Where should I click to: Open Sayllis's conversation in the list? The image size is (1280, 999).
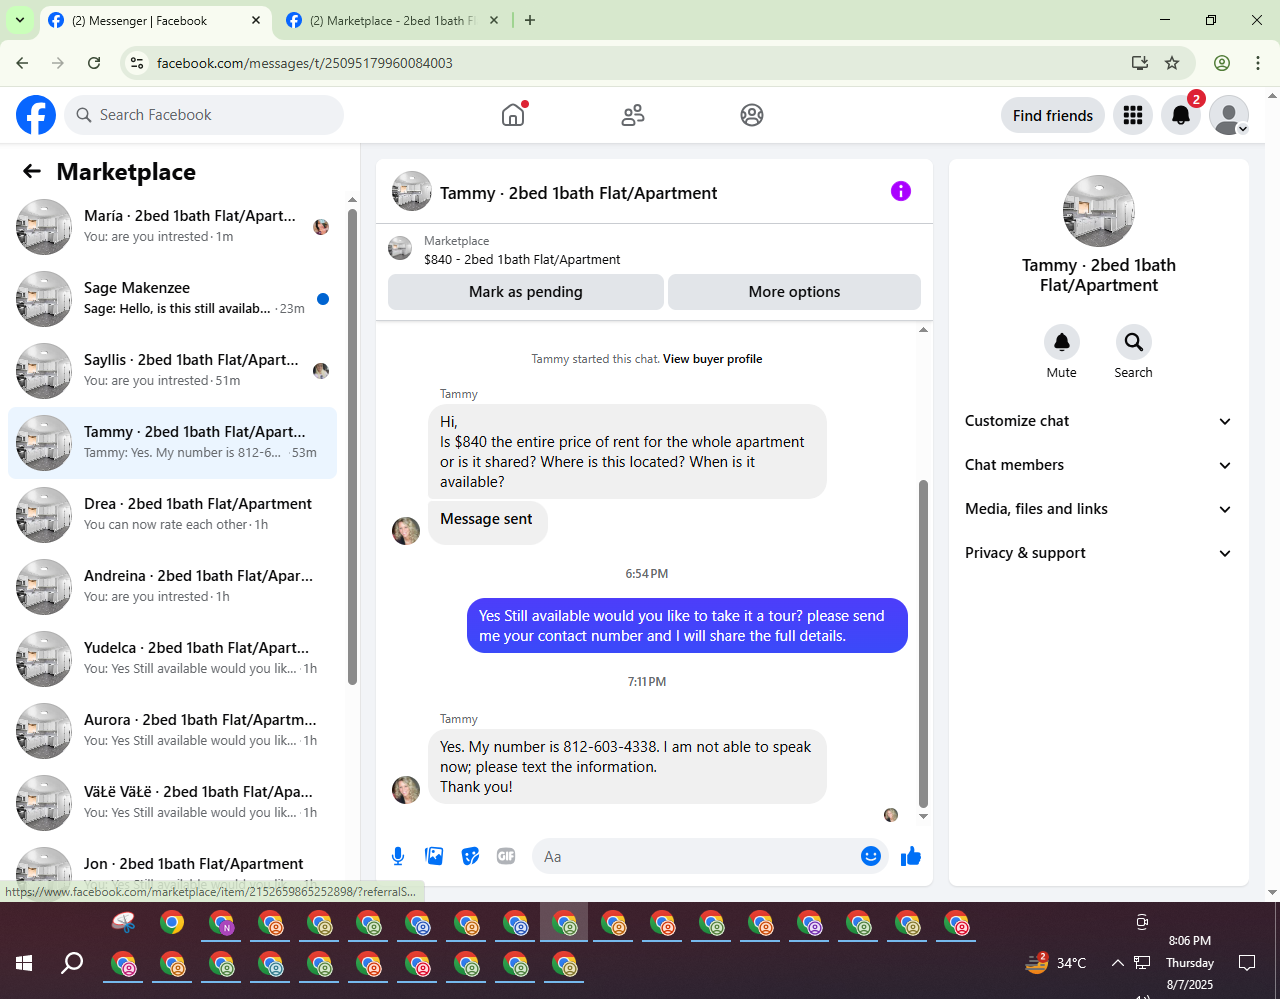pyautogui.click(x=173, y=371)
